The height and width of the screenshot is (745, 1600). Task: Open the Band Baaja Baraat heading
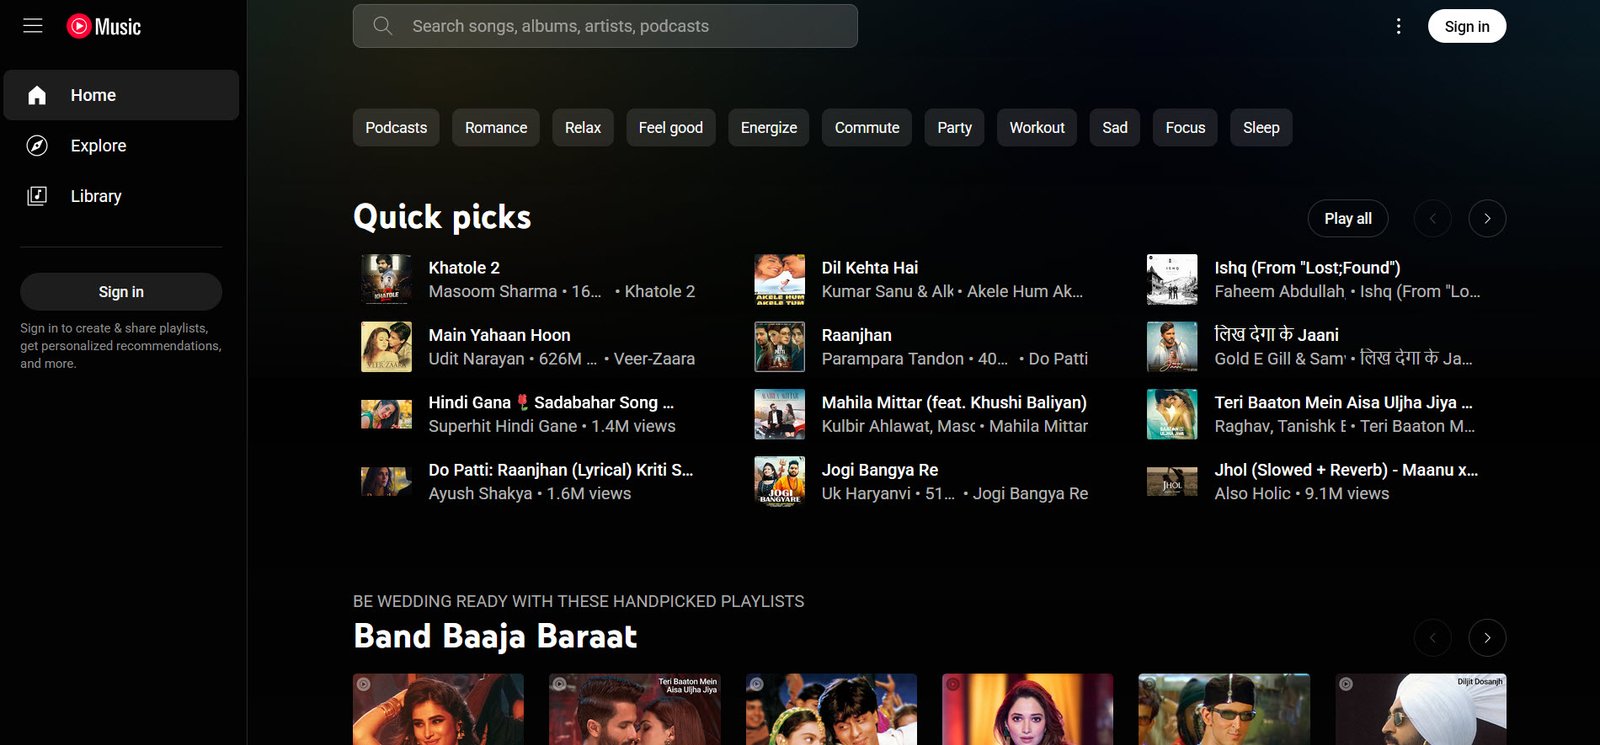[x=495, y=636]
